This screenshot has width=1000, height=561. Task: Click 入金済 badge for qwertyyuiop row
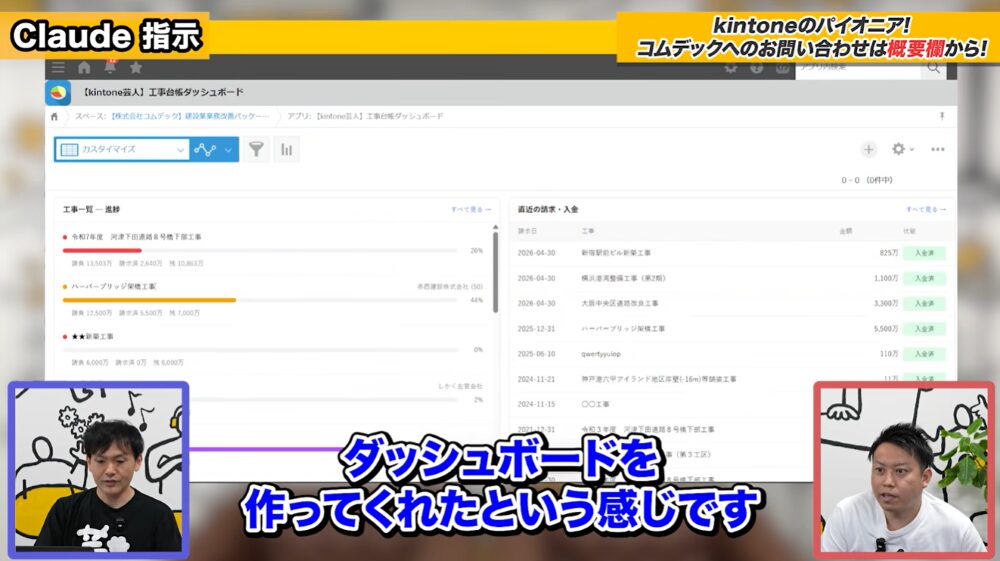[x=924, y=354]
